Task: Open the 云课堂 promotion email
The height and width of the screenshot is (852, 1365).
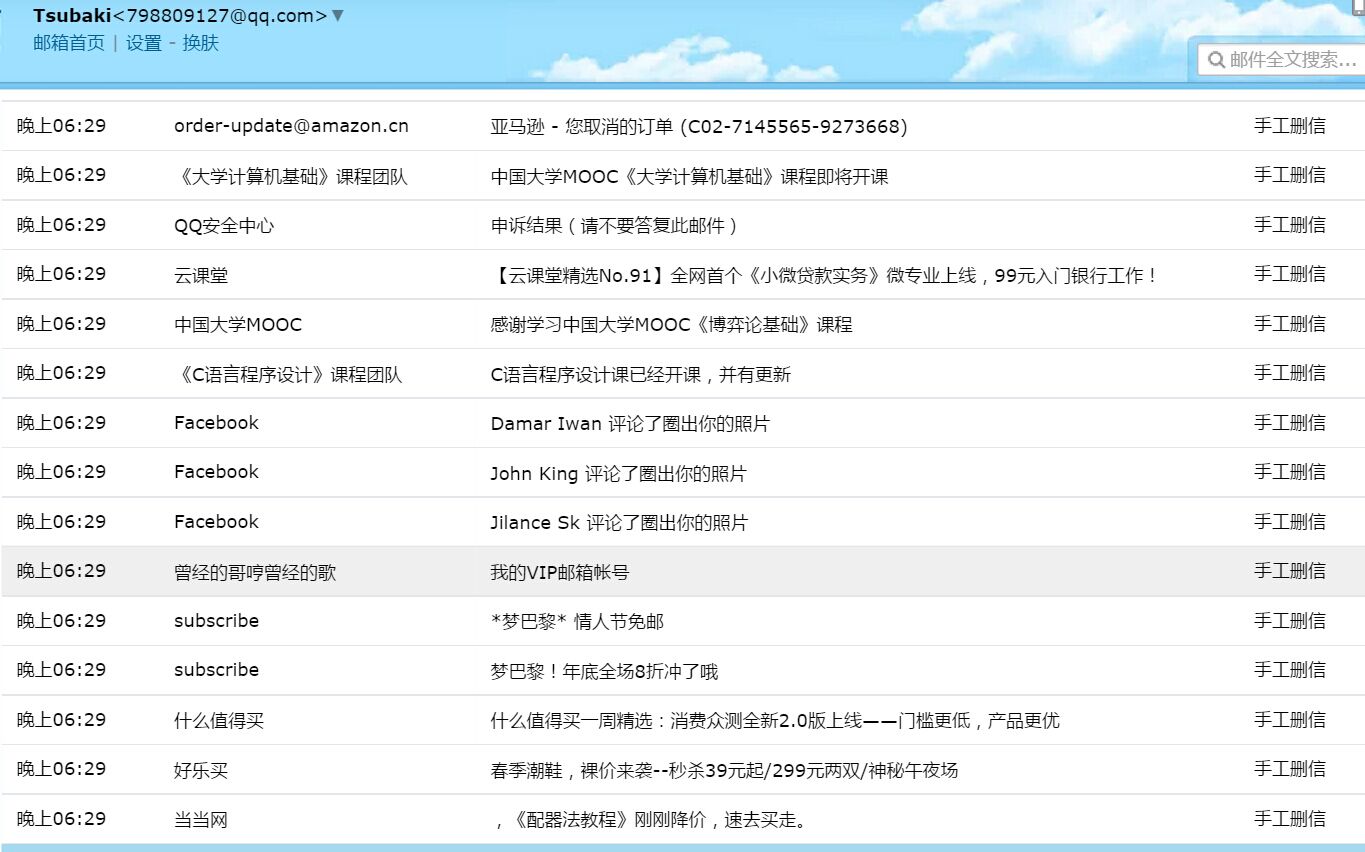Action: point(822,274)
